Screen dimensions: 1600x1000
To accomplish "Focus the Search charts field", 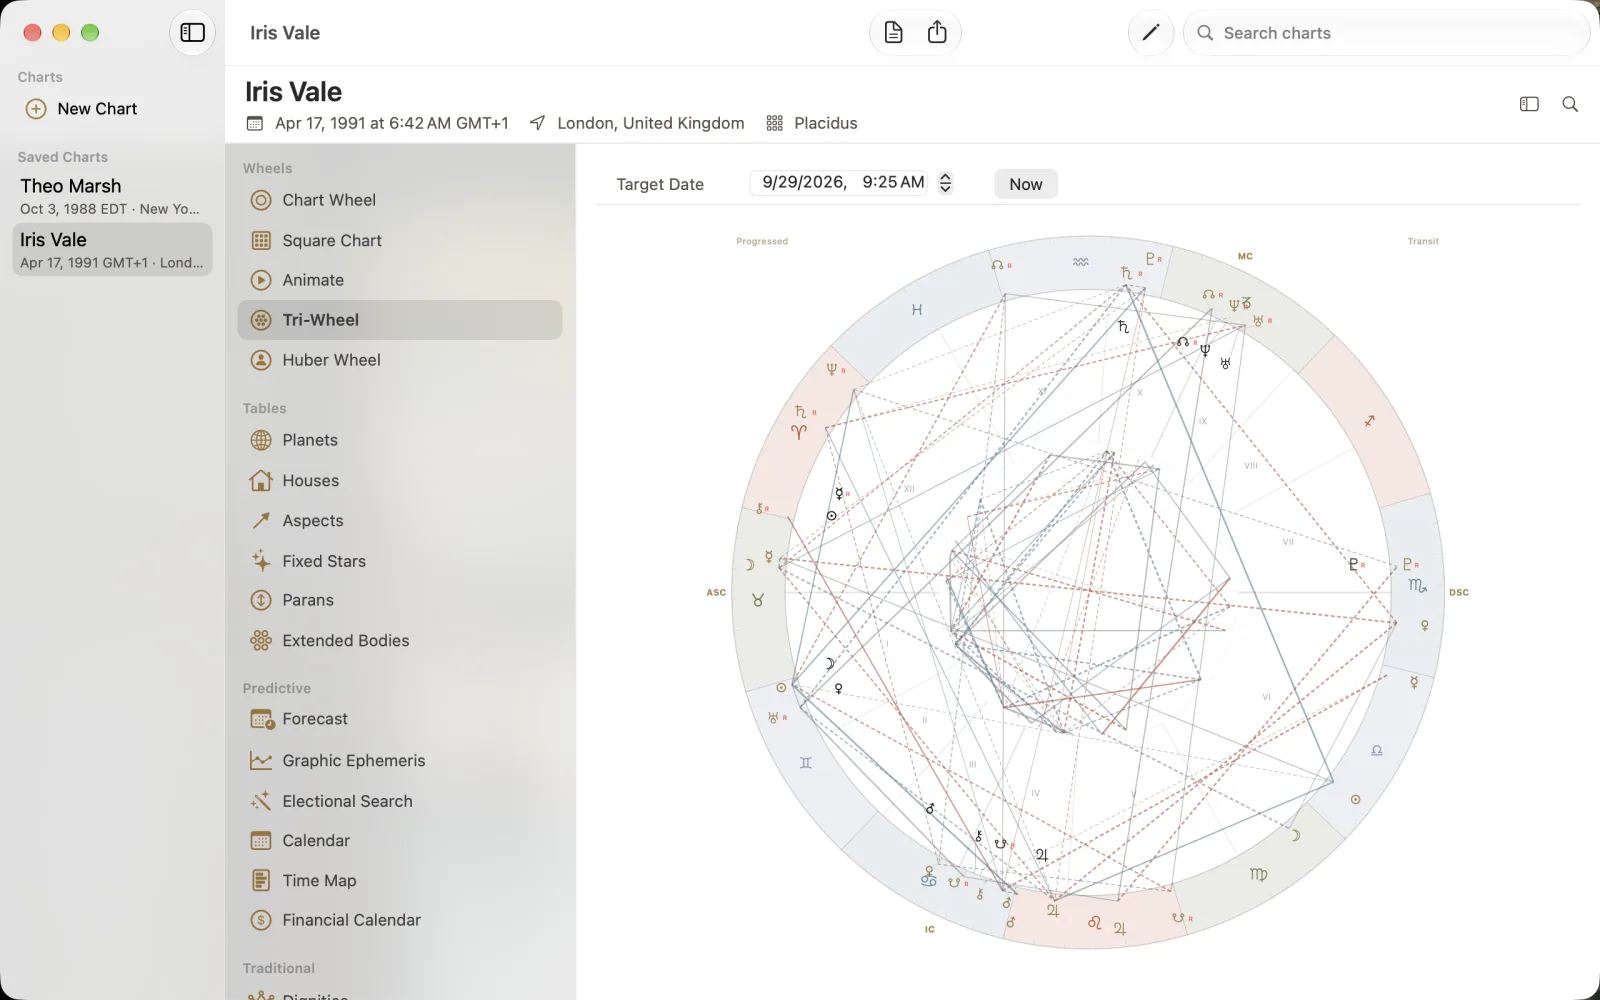I will pyautogui.click(x=1387, y=33).
